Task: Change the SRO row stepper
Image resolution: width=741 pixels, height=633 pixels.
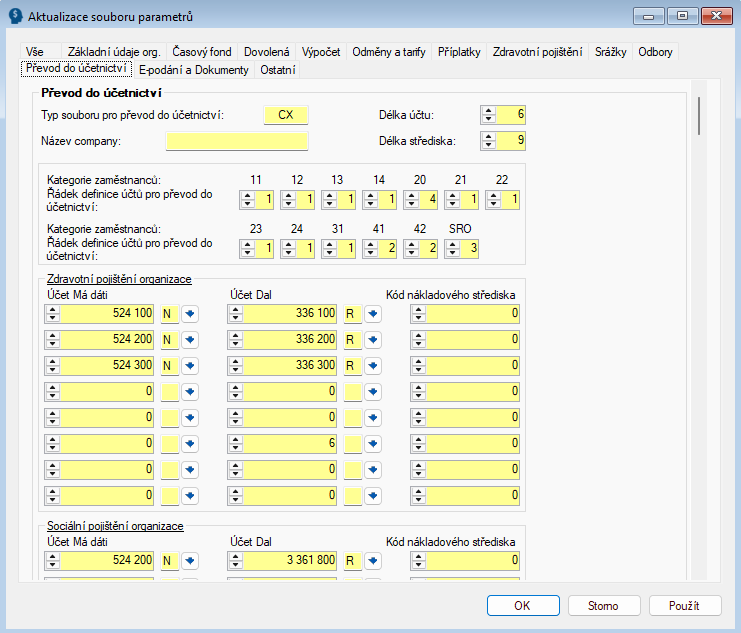Action: 453,249
